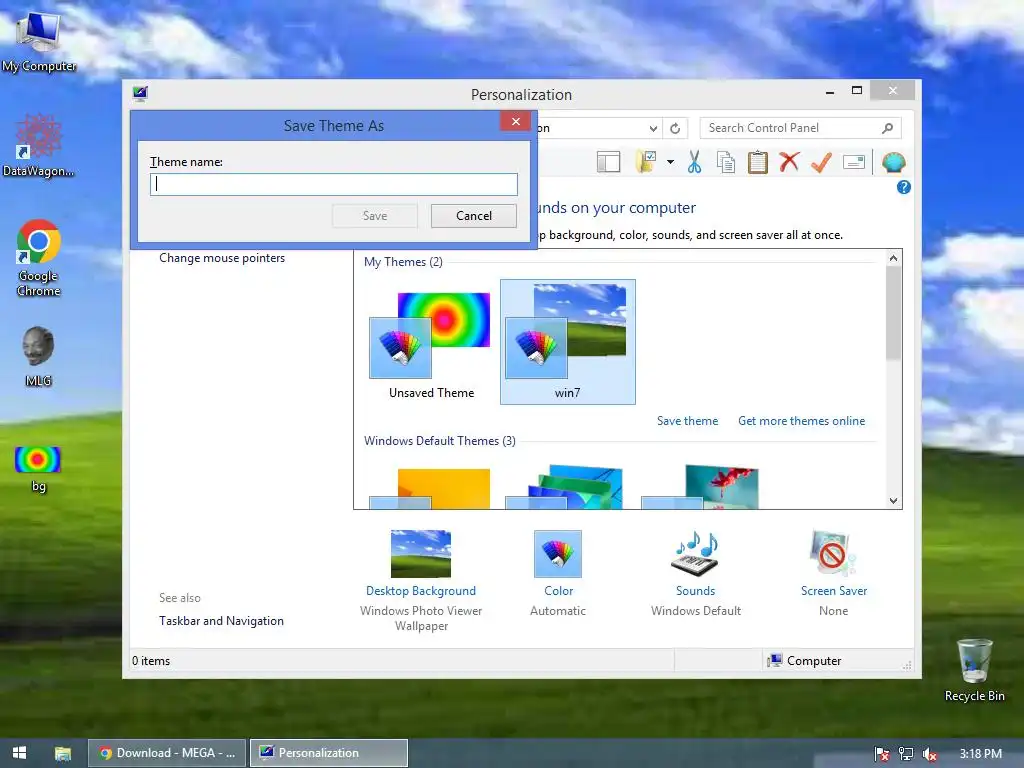Click the muted volume tray icon
1024x768 pixels.
930,754
